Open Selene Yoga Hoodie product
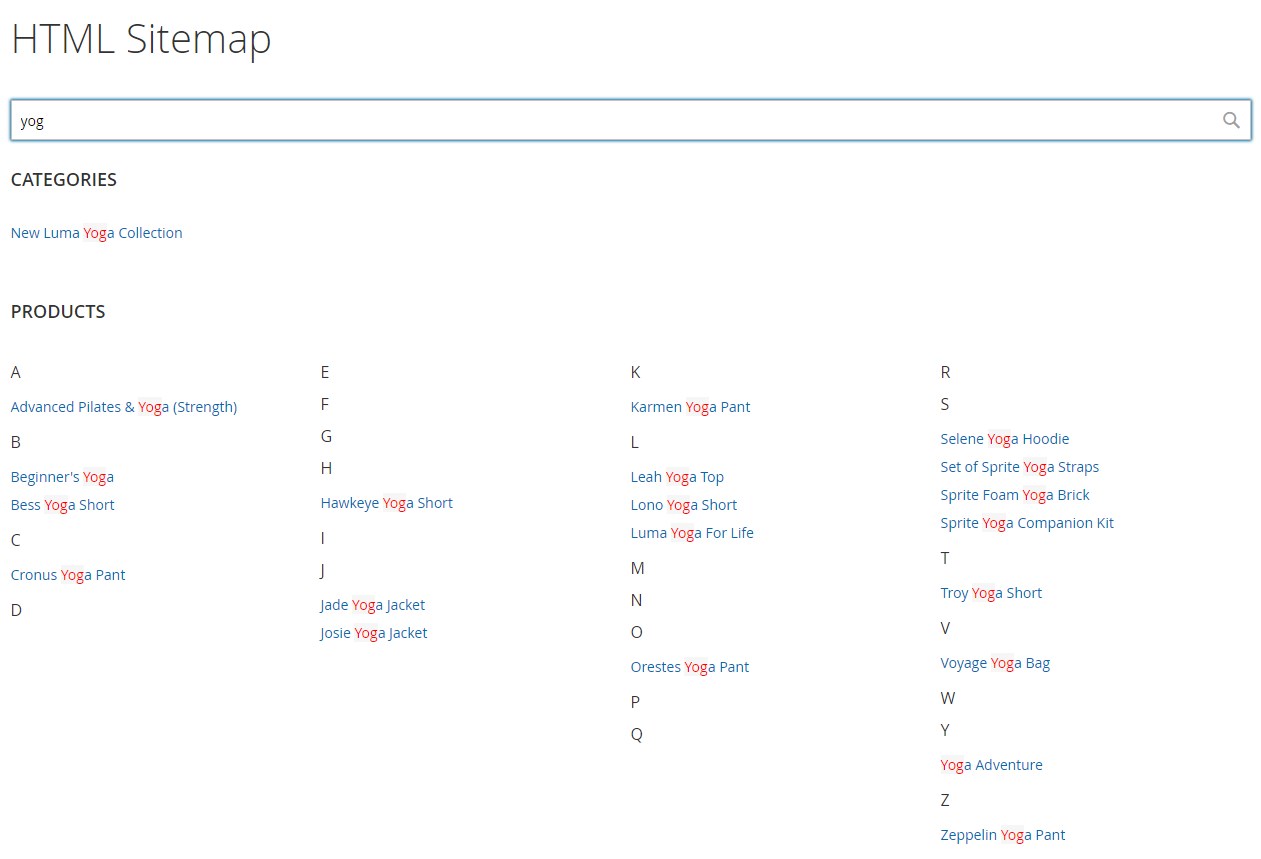 1005,439
